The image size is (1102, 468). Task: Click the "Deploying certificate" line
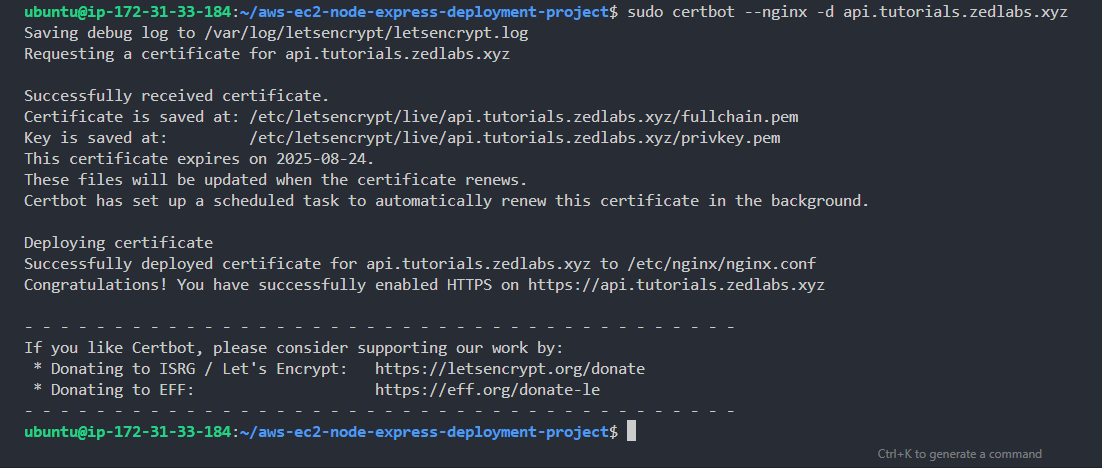pyautogui.click(x=118, y=243)
